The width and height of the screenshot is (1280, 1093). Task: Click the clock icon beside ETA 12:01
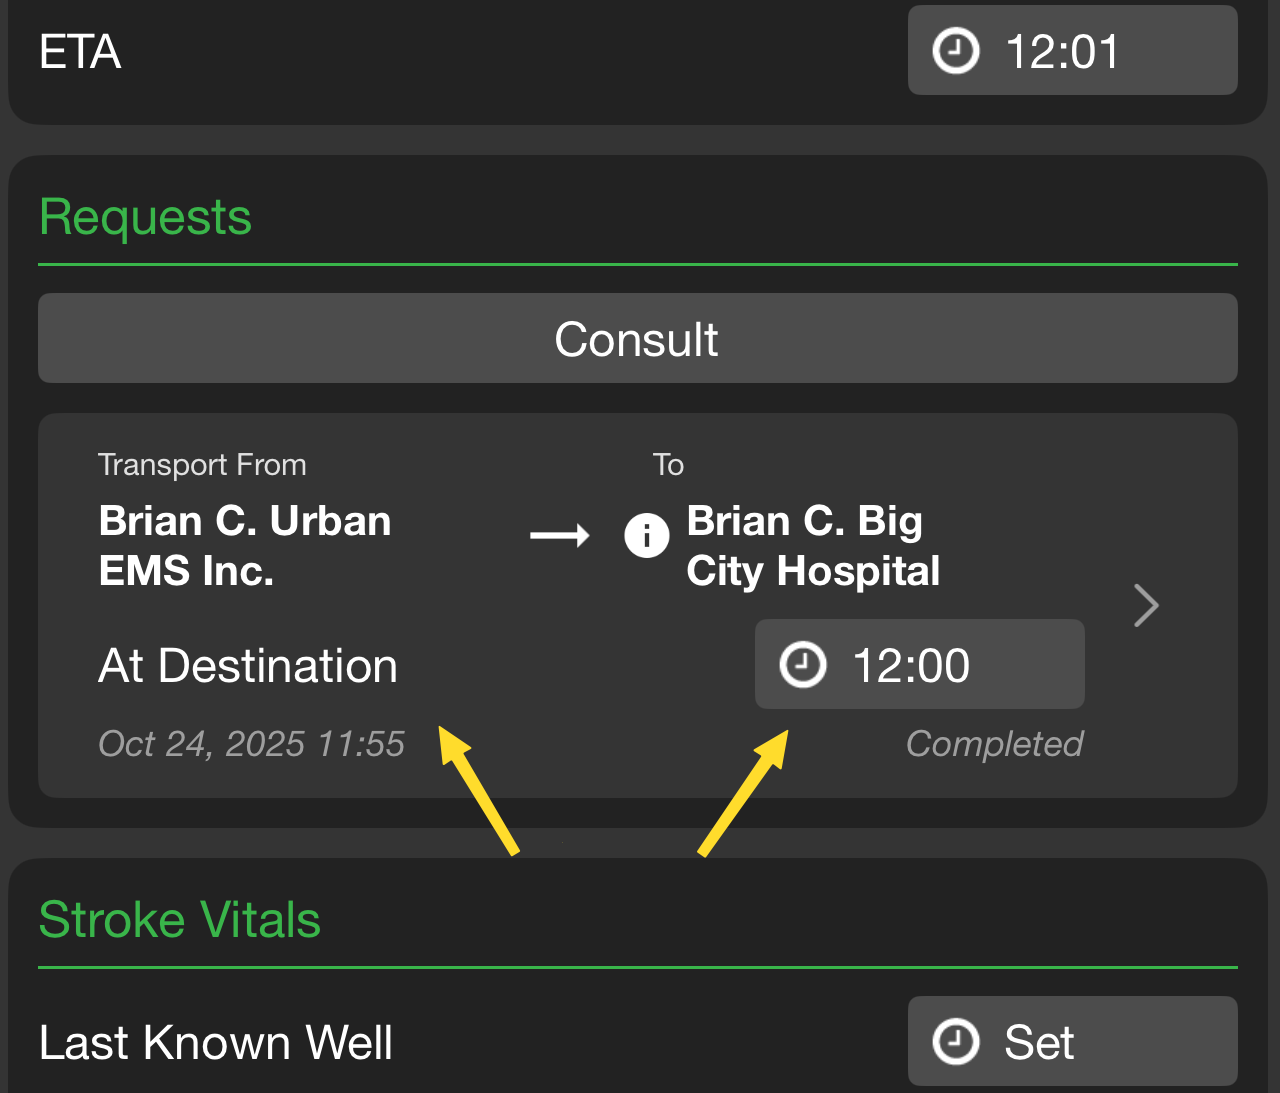(x=955, y=51)
